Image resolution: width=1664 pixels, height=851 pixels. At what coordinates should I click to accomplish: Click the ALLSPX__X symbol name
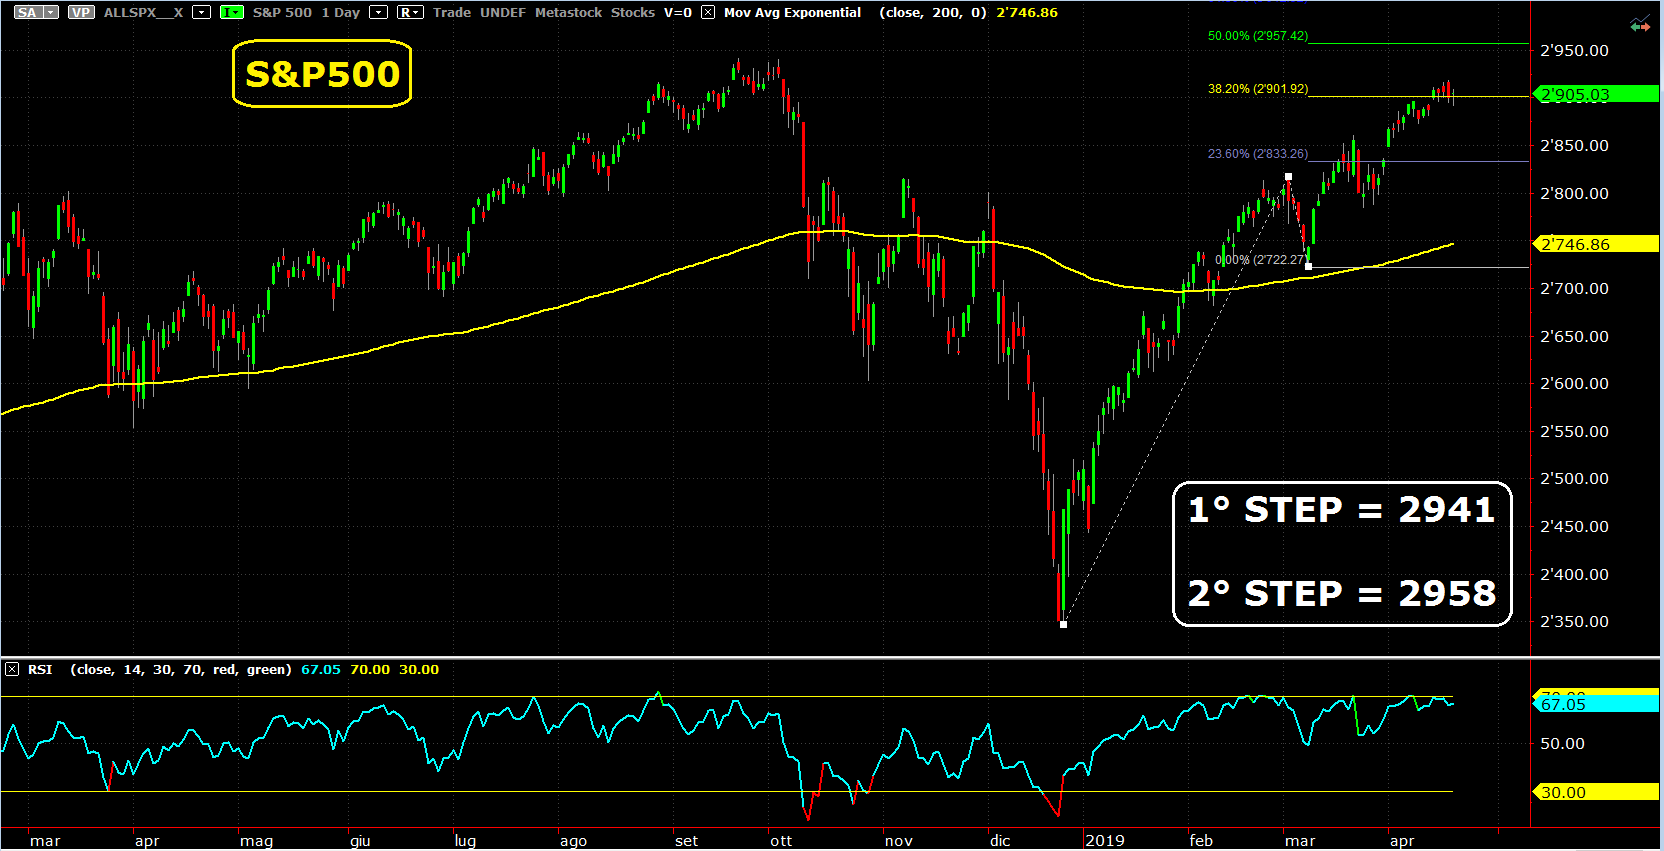click(x=144, y=13)
